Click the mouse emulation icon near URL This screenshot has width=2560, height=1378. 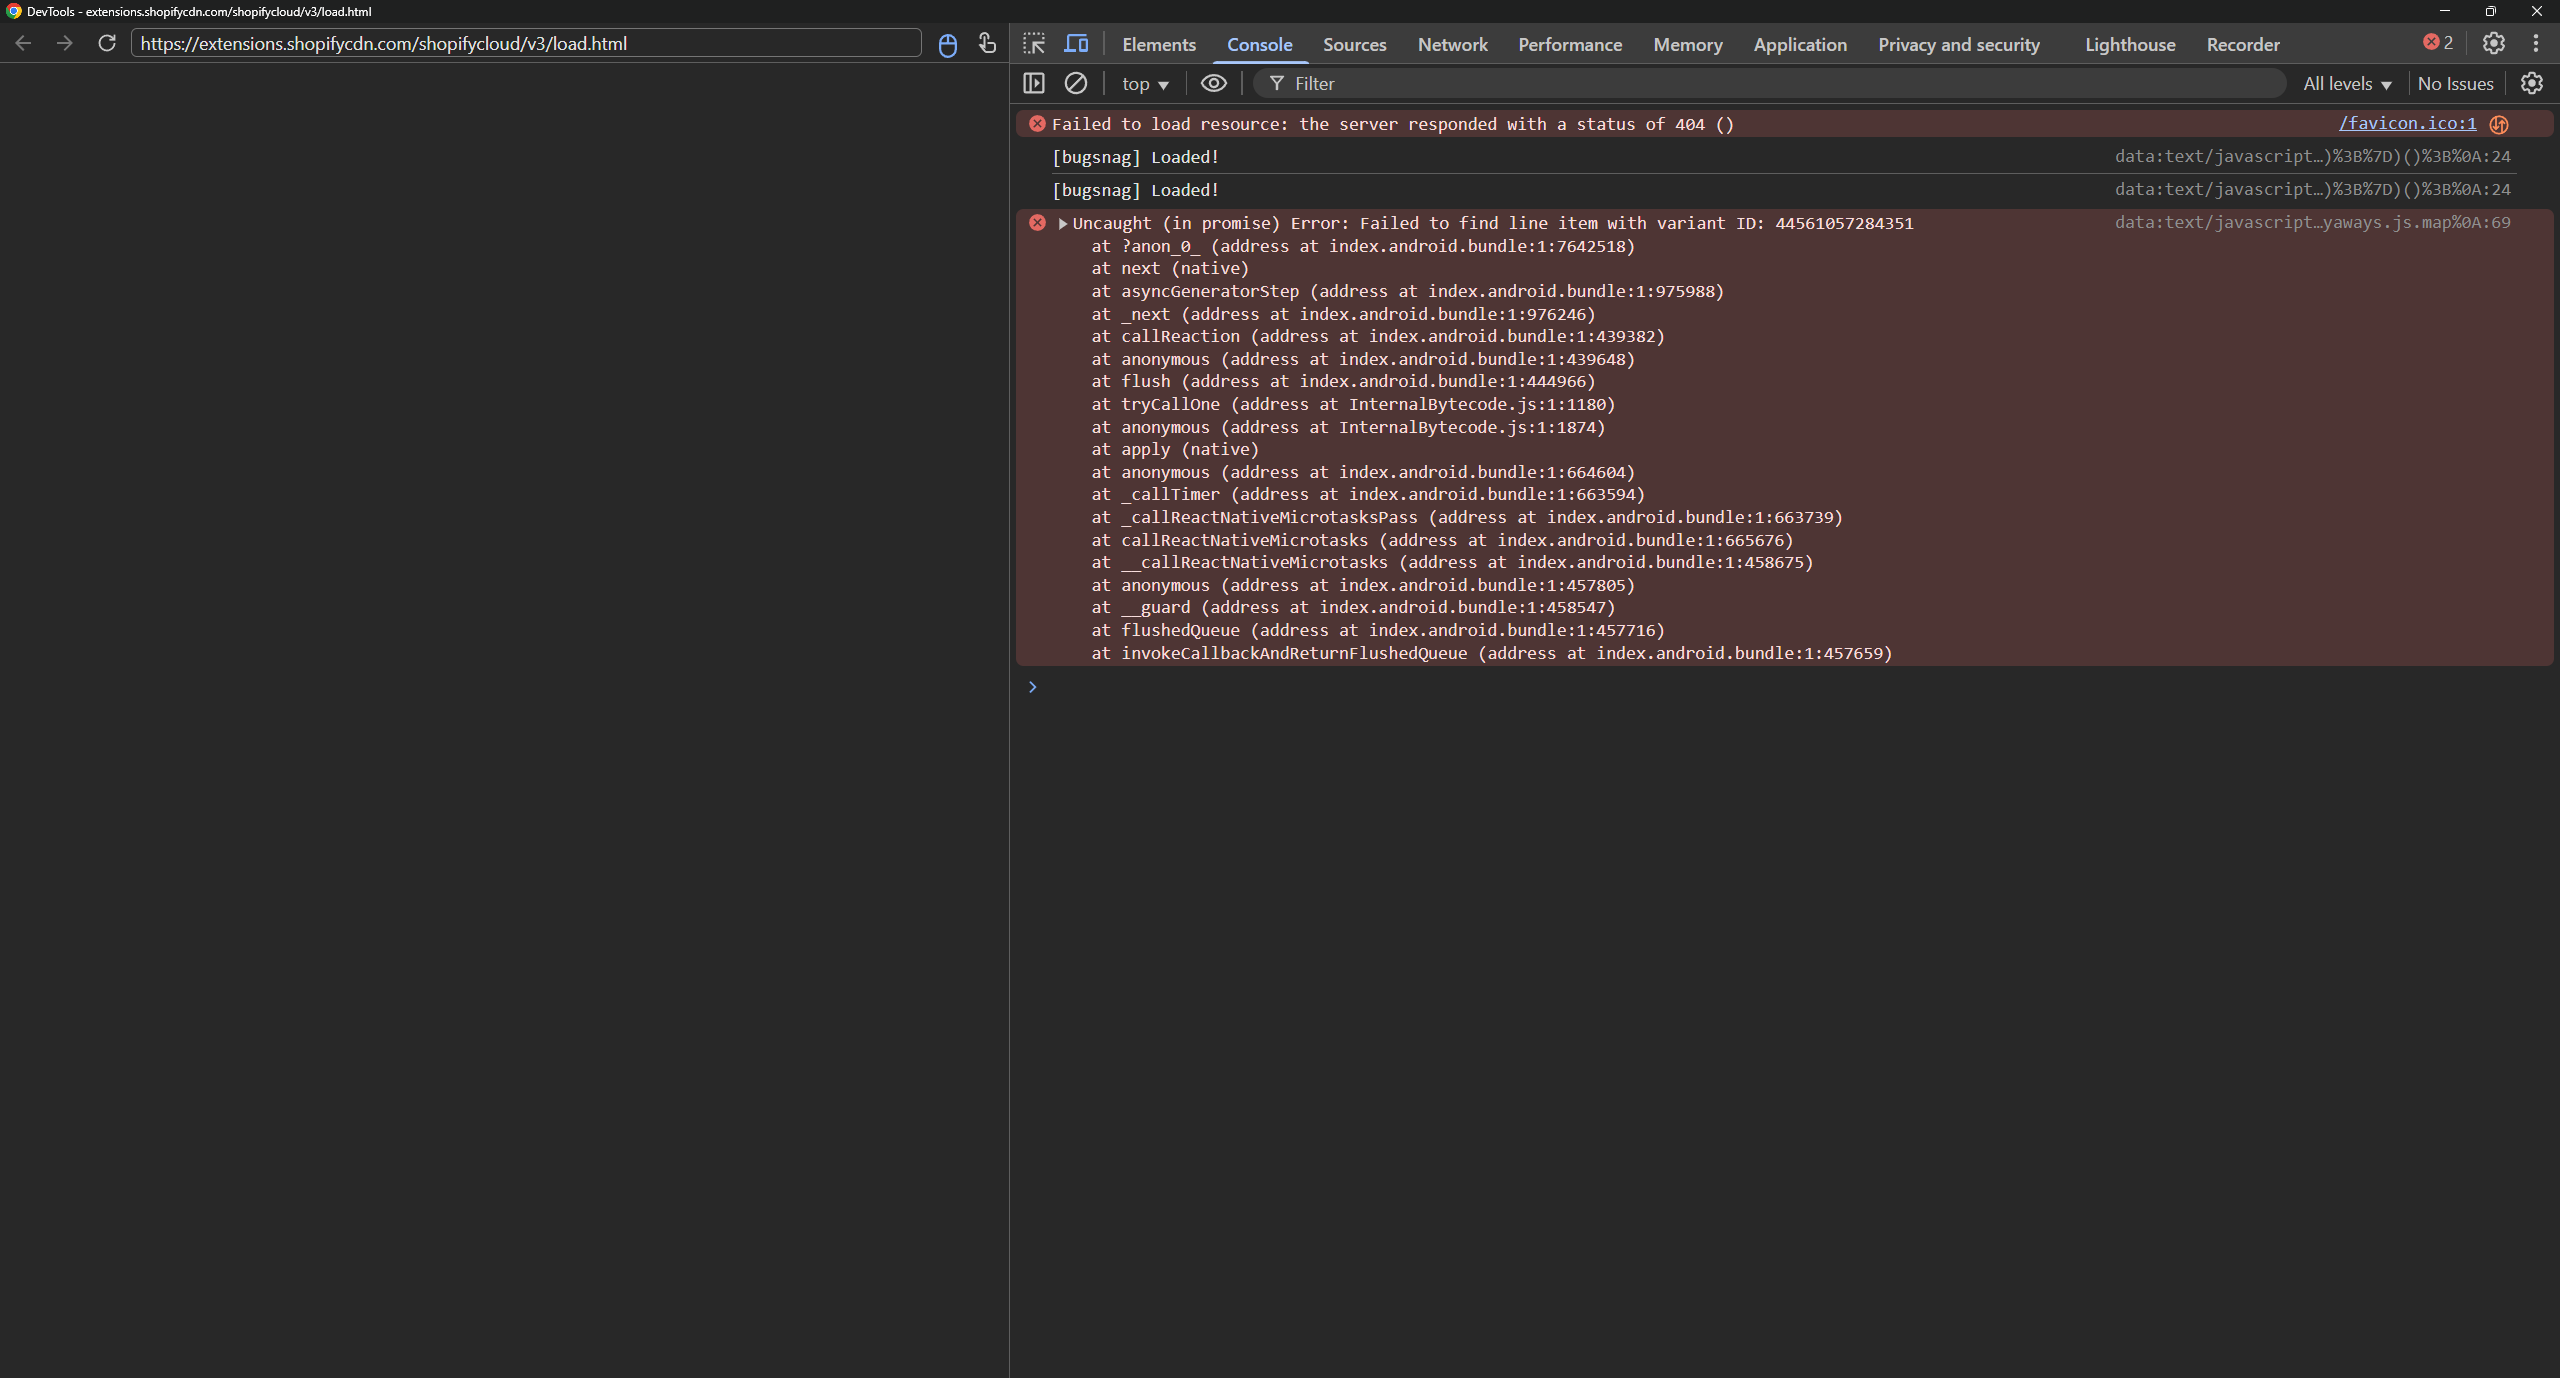coord(948,45)
